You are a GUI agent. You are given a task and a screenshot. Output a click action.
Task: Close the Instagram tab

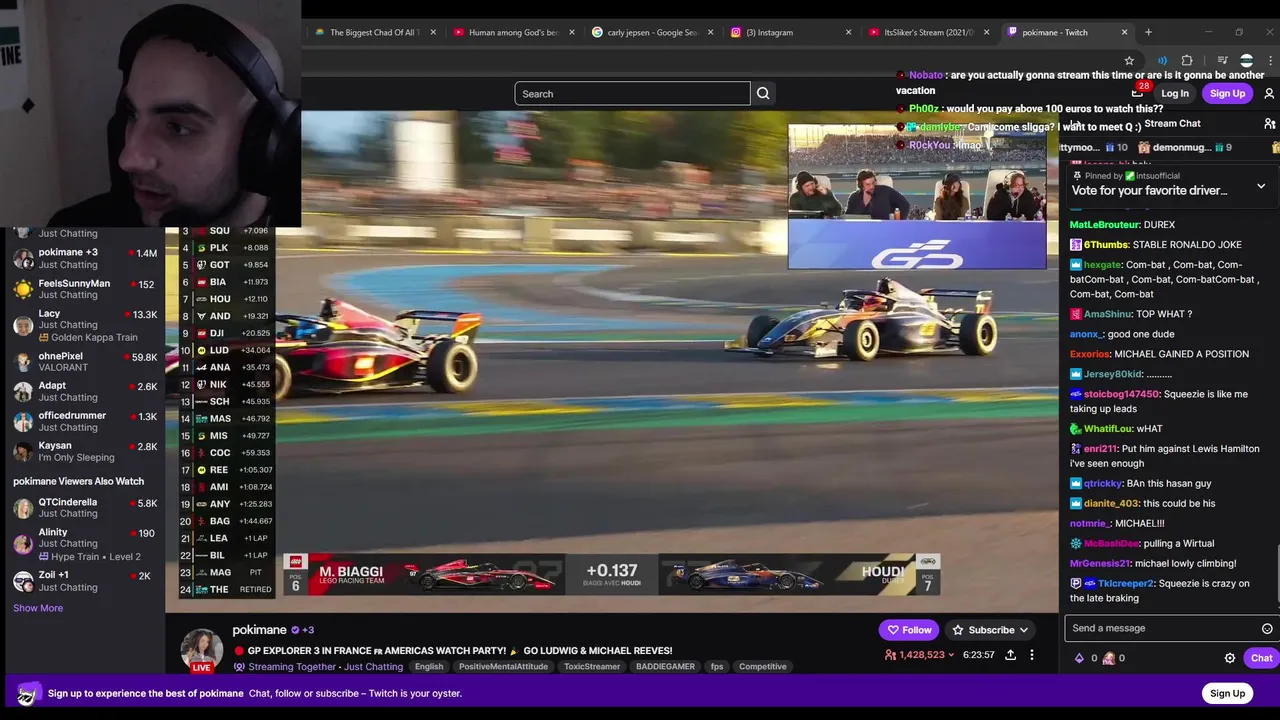849,32
